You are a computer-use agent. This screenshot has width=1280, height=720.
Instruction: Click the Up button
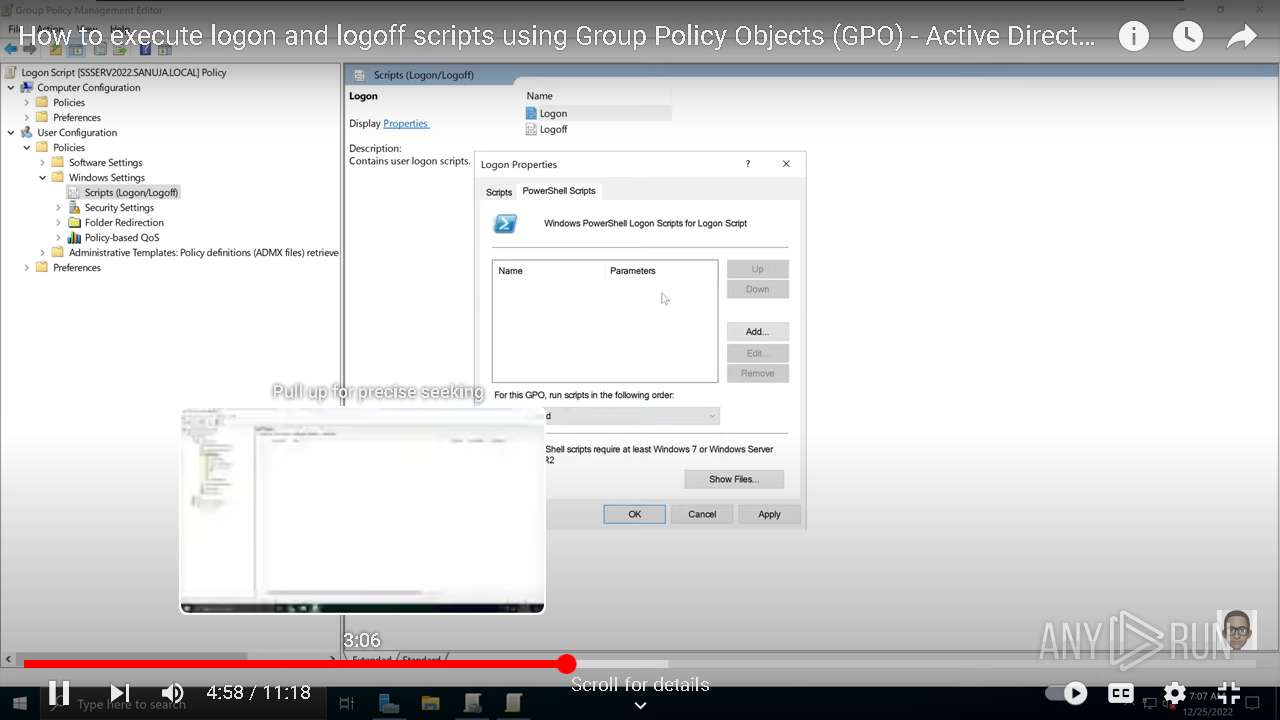point(757,269)
